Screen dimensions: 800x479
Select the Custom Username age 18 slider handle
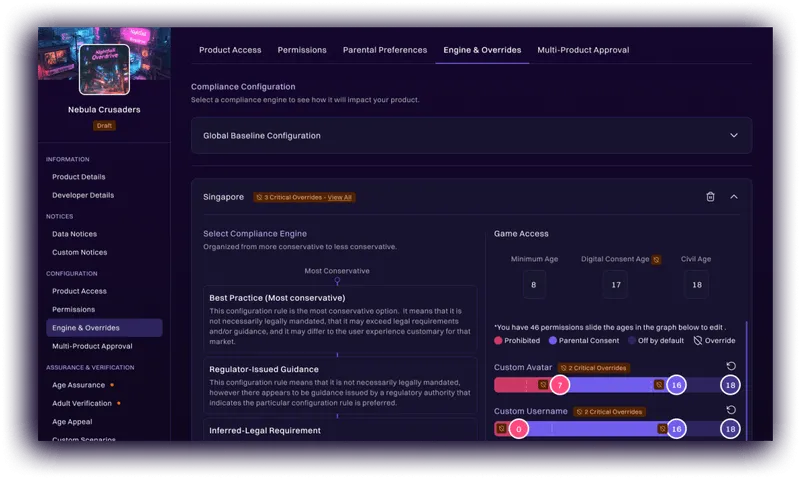(x=730, y=429)
